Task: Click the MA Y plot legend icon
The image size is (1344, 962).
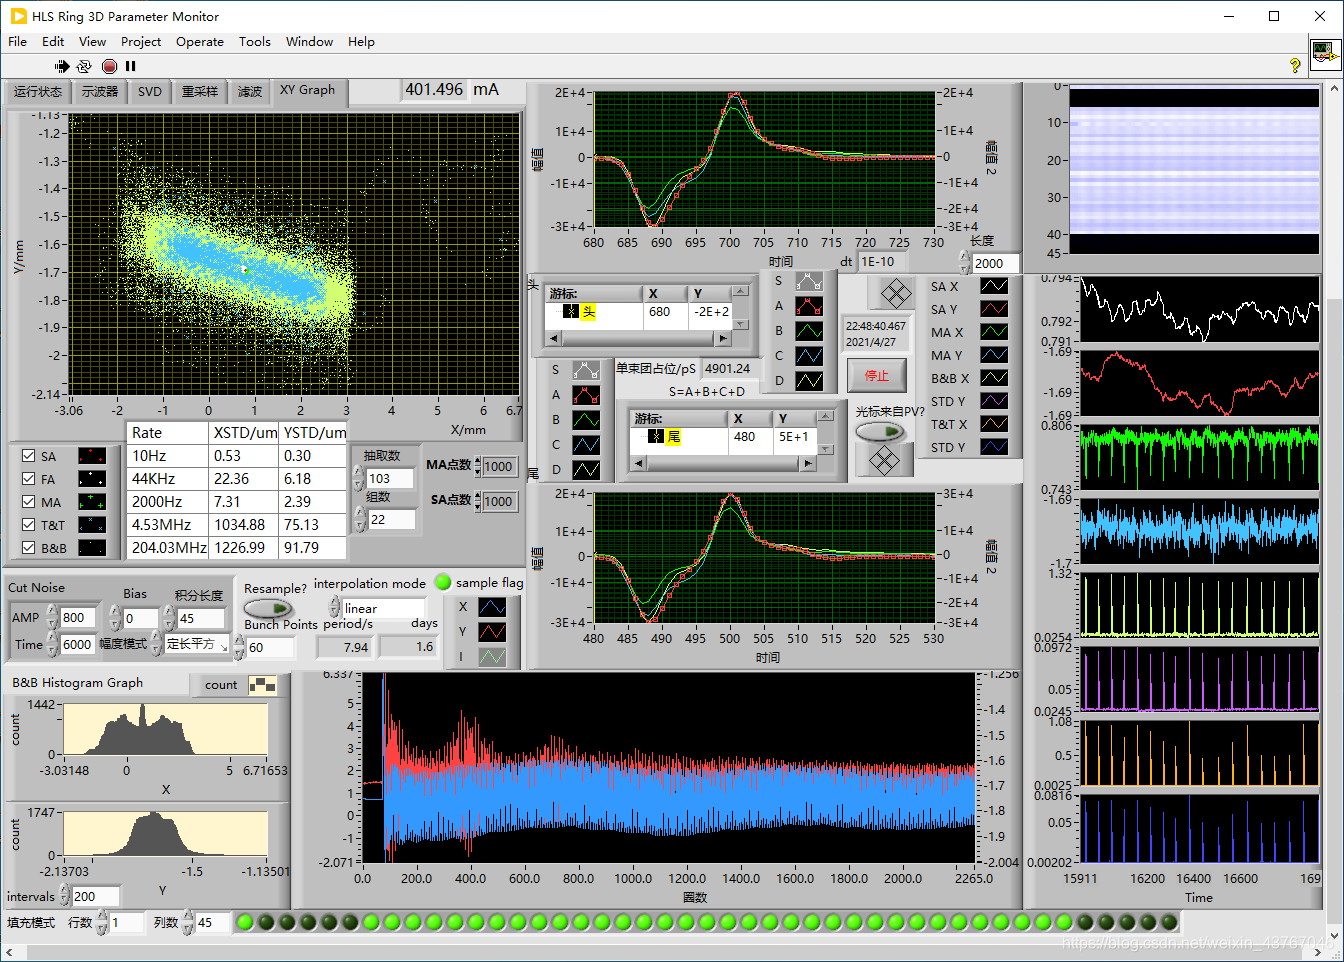Action: click(x=993, y=355)
